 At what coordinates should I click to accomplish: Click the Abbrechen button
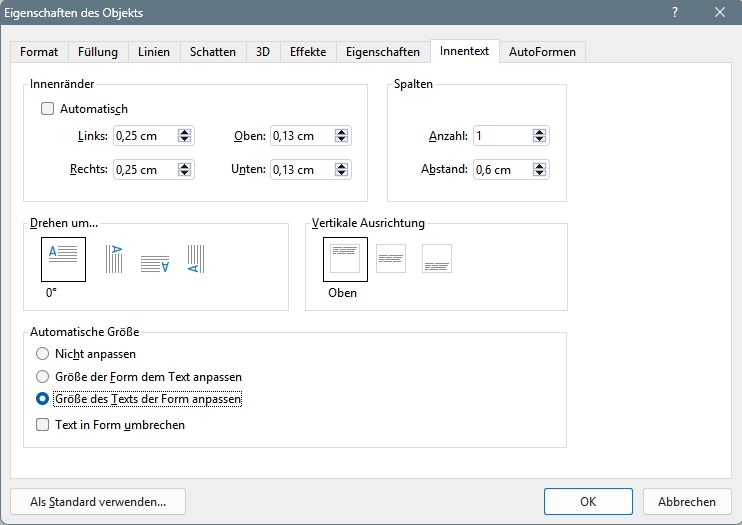tap(687, 501)
